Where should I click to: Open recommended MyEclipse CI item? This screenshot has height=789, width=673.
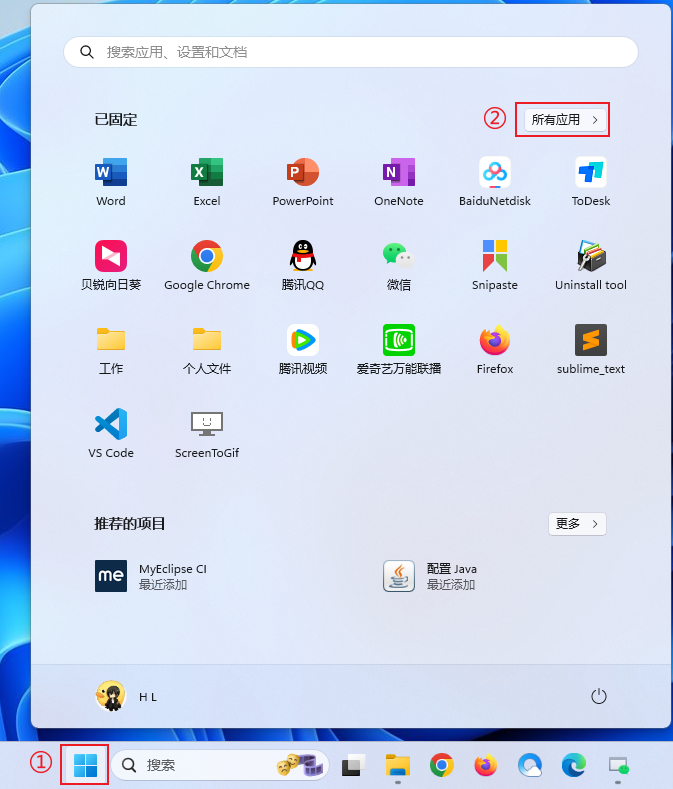[151, 576]
